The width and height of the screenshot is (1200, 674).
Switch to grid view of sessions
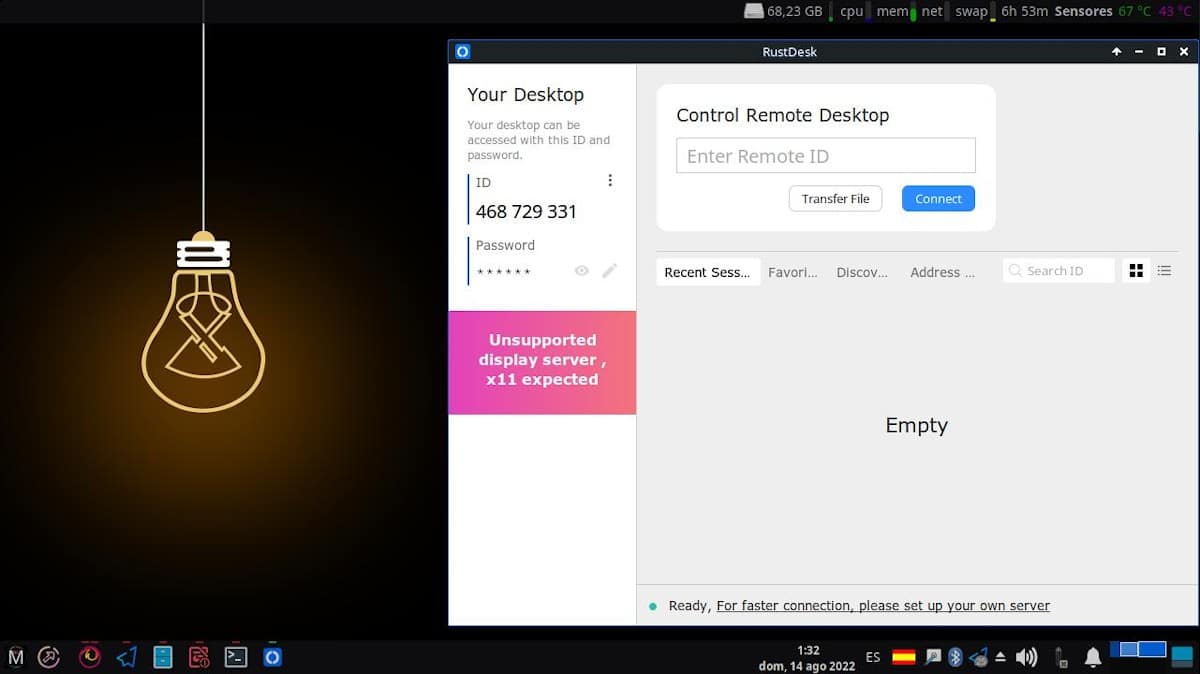[x=1136, y=271]
